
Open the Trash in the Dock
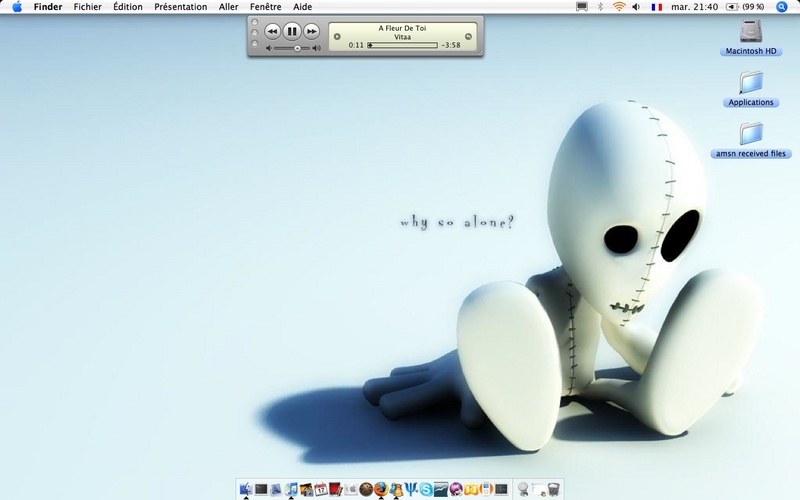coord(553,489)
